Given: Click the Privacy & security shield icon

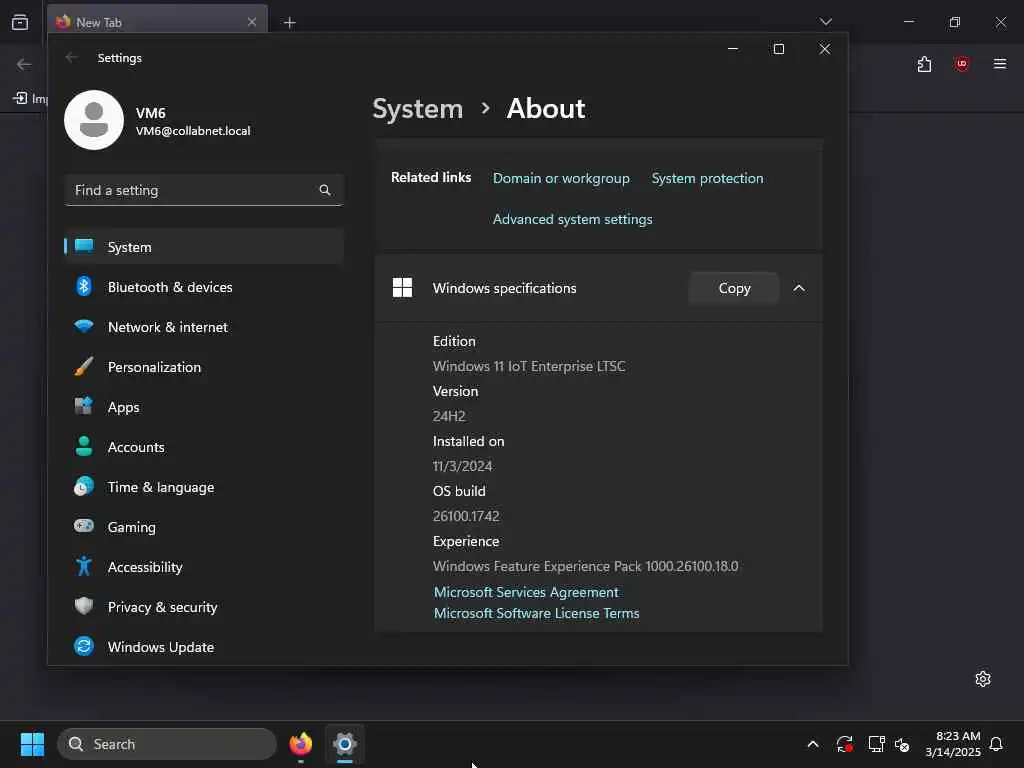Looking at the screenshot, I should 84,606.
